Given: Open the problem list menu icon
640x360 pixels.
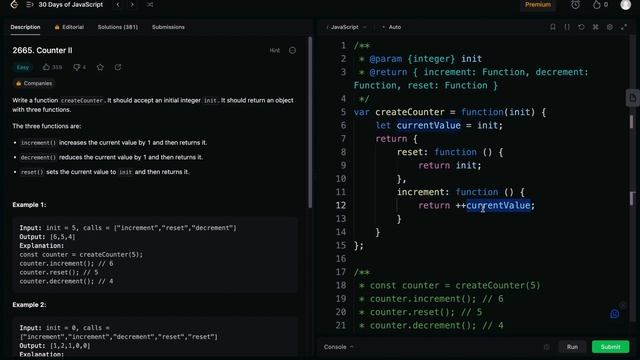Looking at the screenshot, I should [x=30, y=4].
